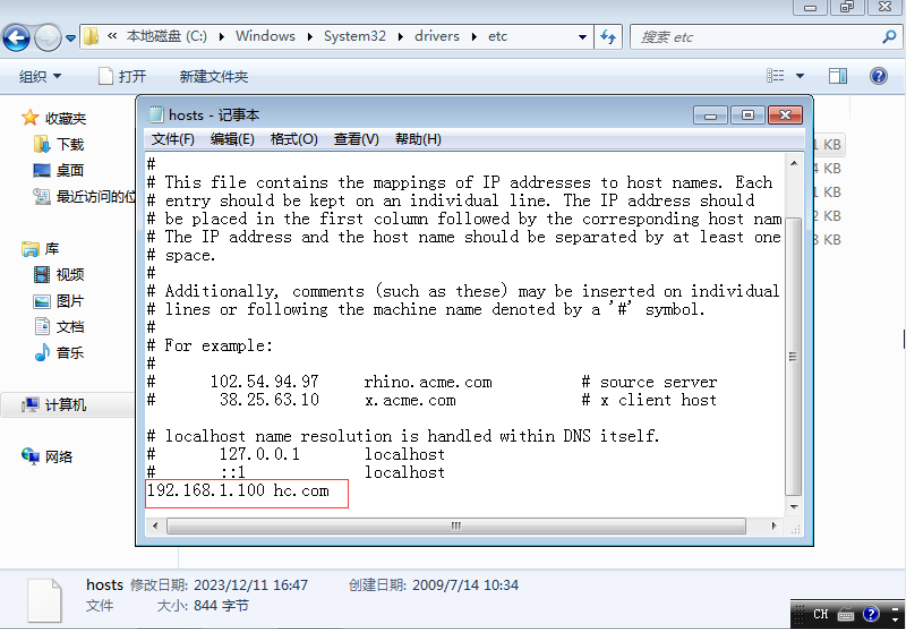907x629 pixels.
Task: Expand the arrow after Windows breadcrumb
Action: point(310,36)
